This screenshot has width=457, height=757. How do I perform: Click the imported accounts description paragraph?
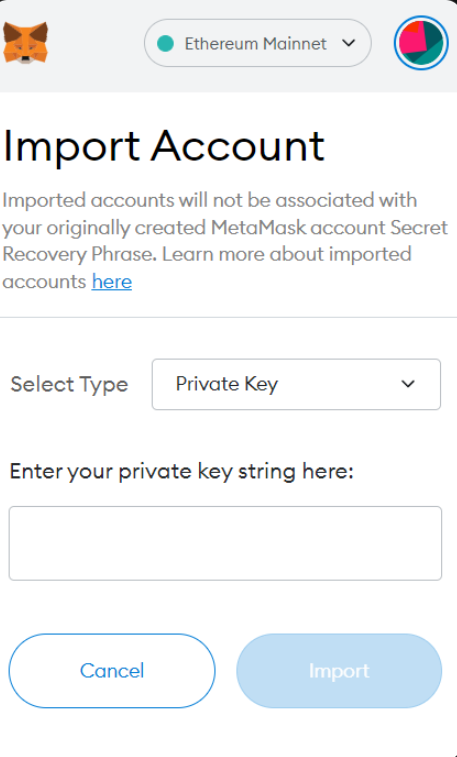[225, 240]
